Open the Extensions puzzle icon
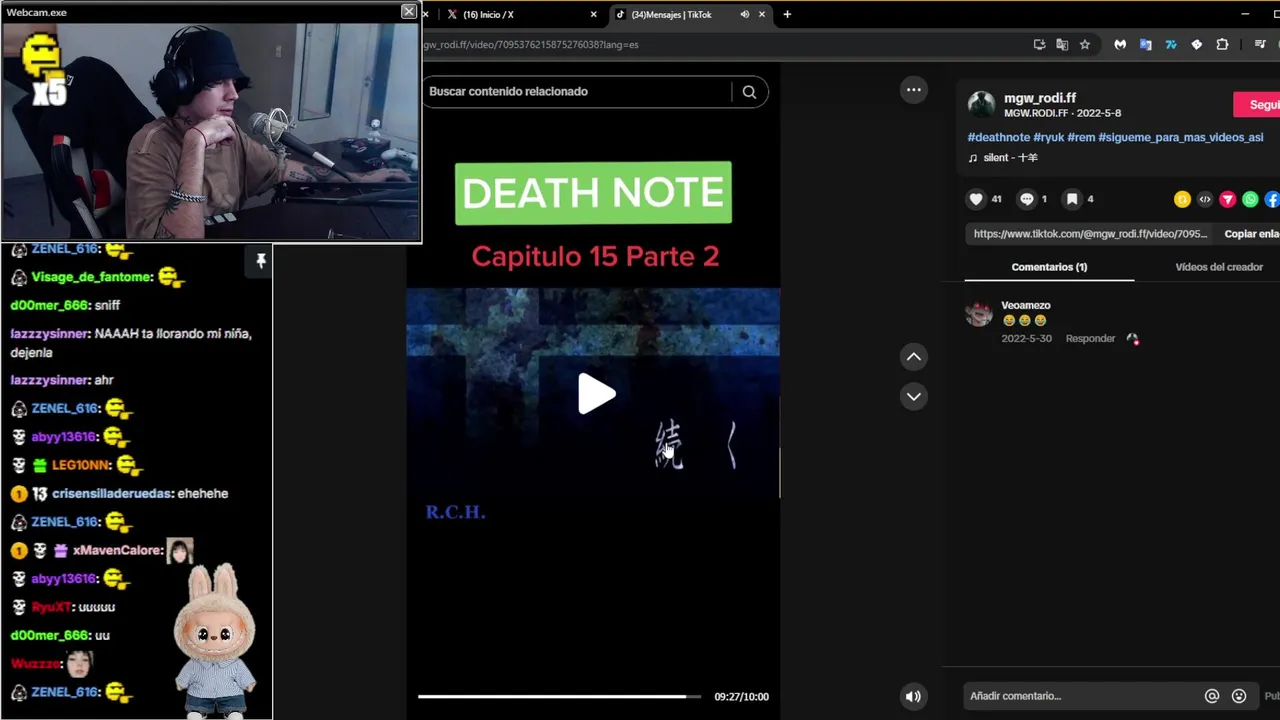Screen dimensions: 1280x720 coord(1222,44)
